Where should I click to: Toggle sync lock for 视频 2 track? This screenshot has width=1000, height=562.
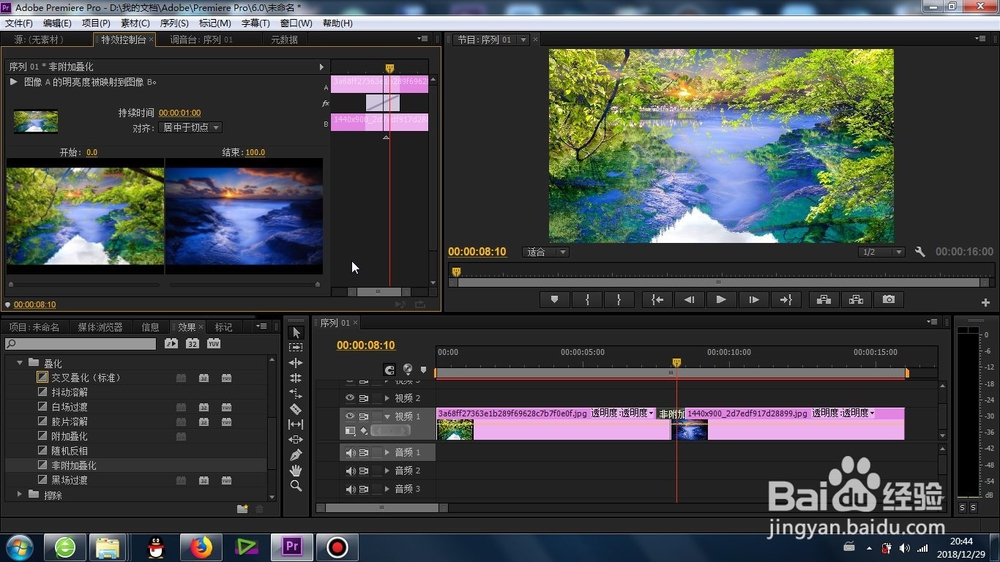tap(364, 397)
